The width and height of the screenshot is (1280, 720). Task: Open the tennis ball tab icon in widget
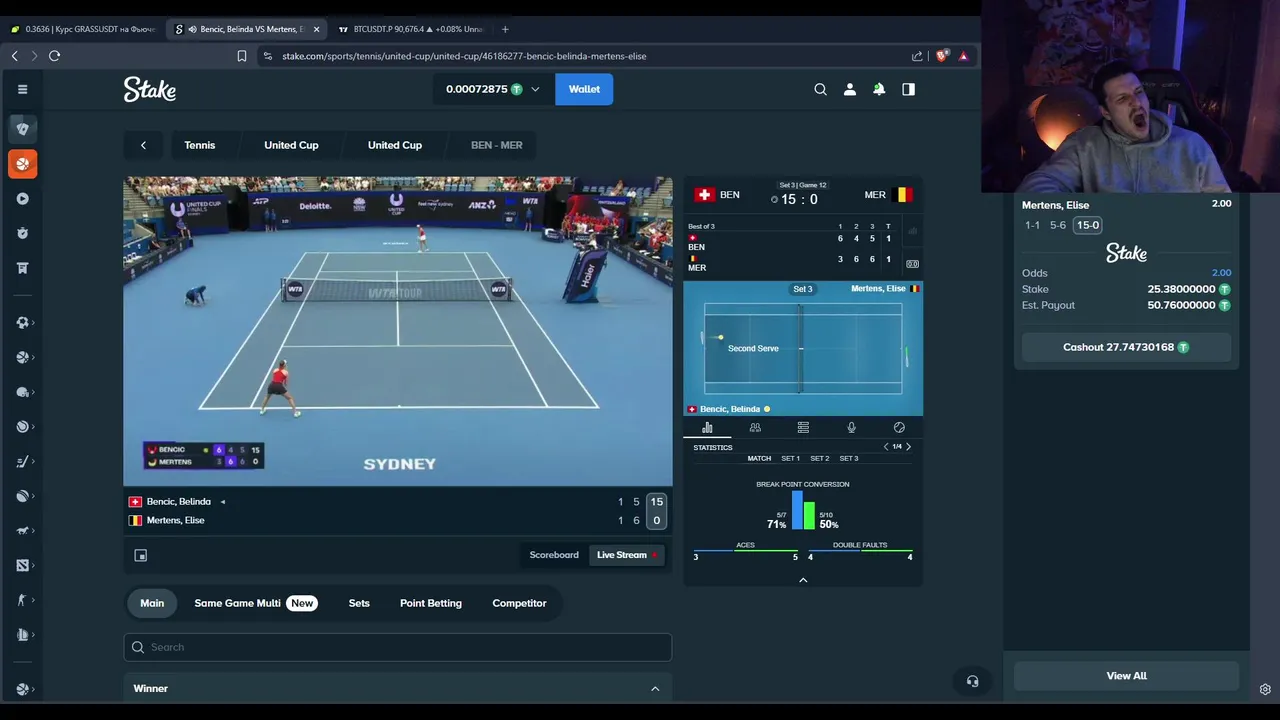click(x=899, y=428)
